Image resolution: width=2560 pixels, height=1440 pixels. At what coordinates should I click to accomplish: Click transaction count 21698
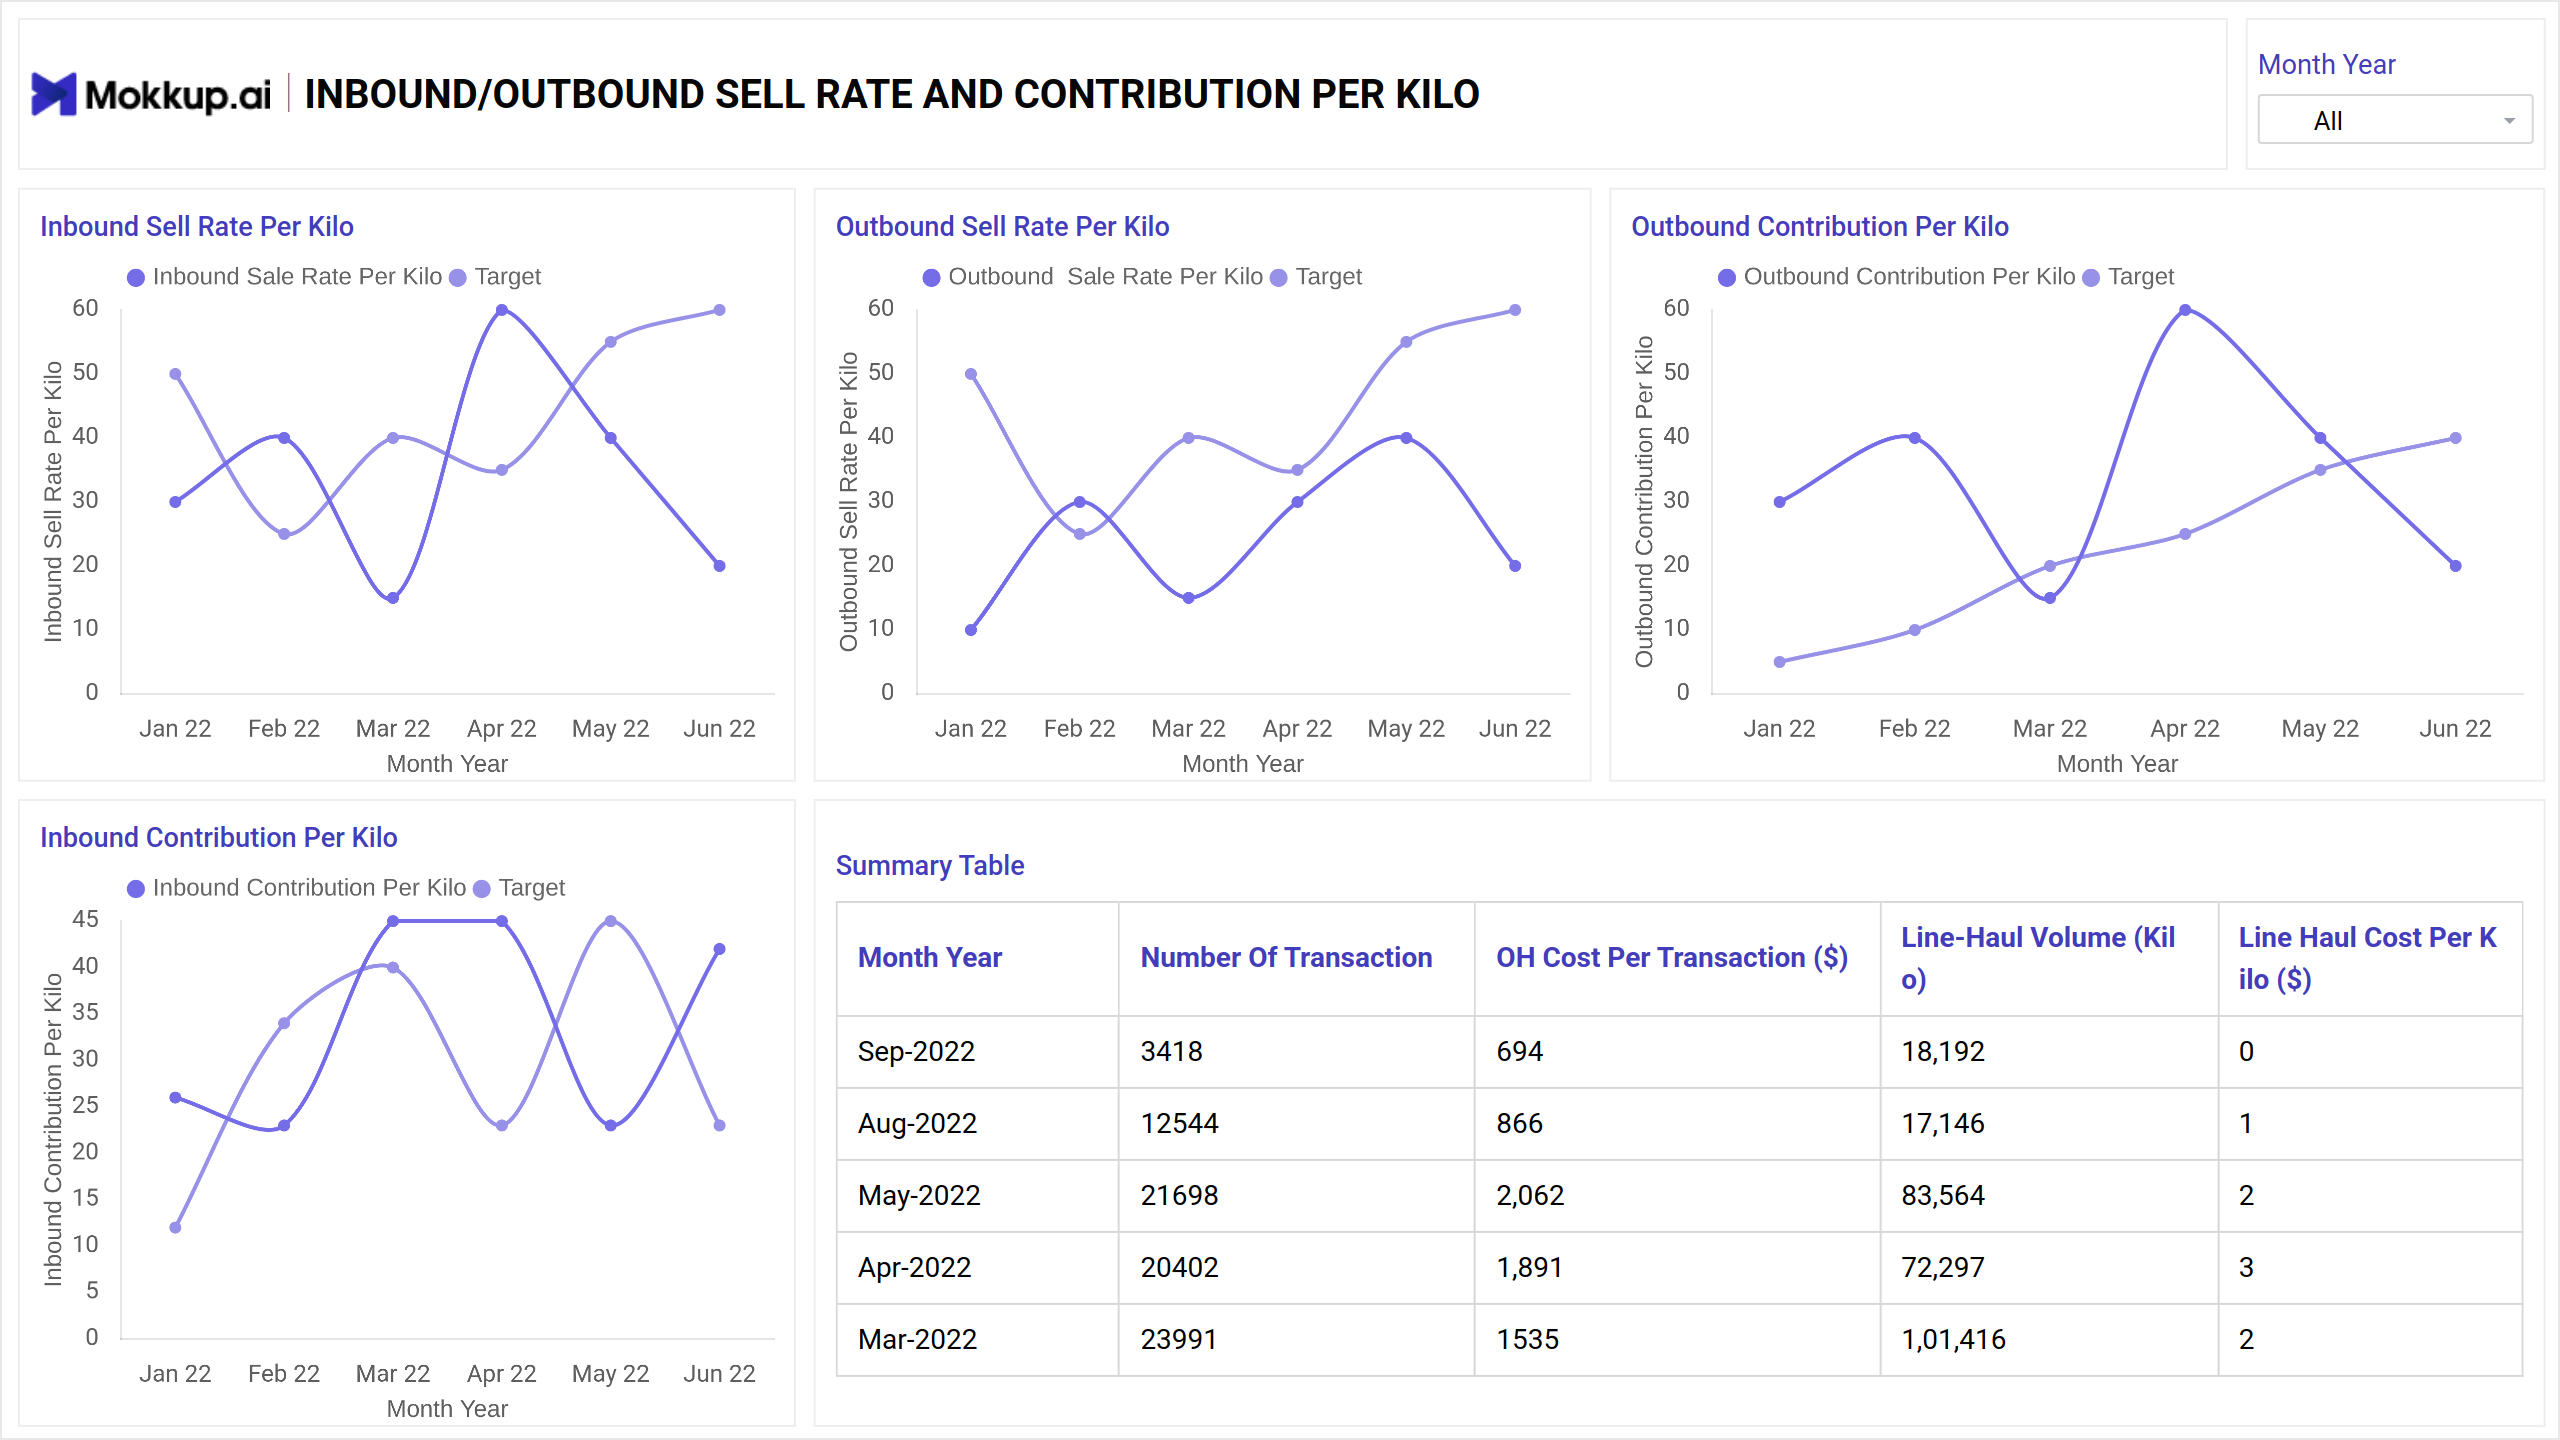click(1180, 1196)
